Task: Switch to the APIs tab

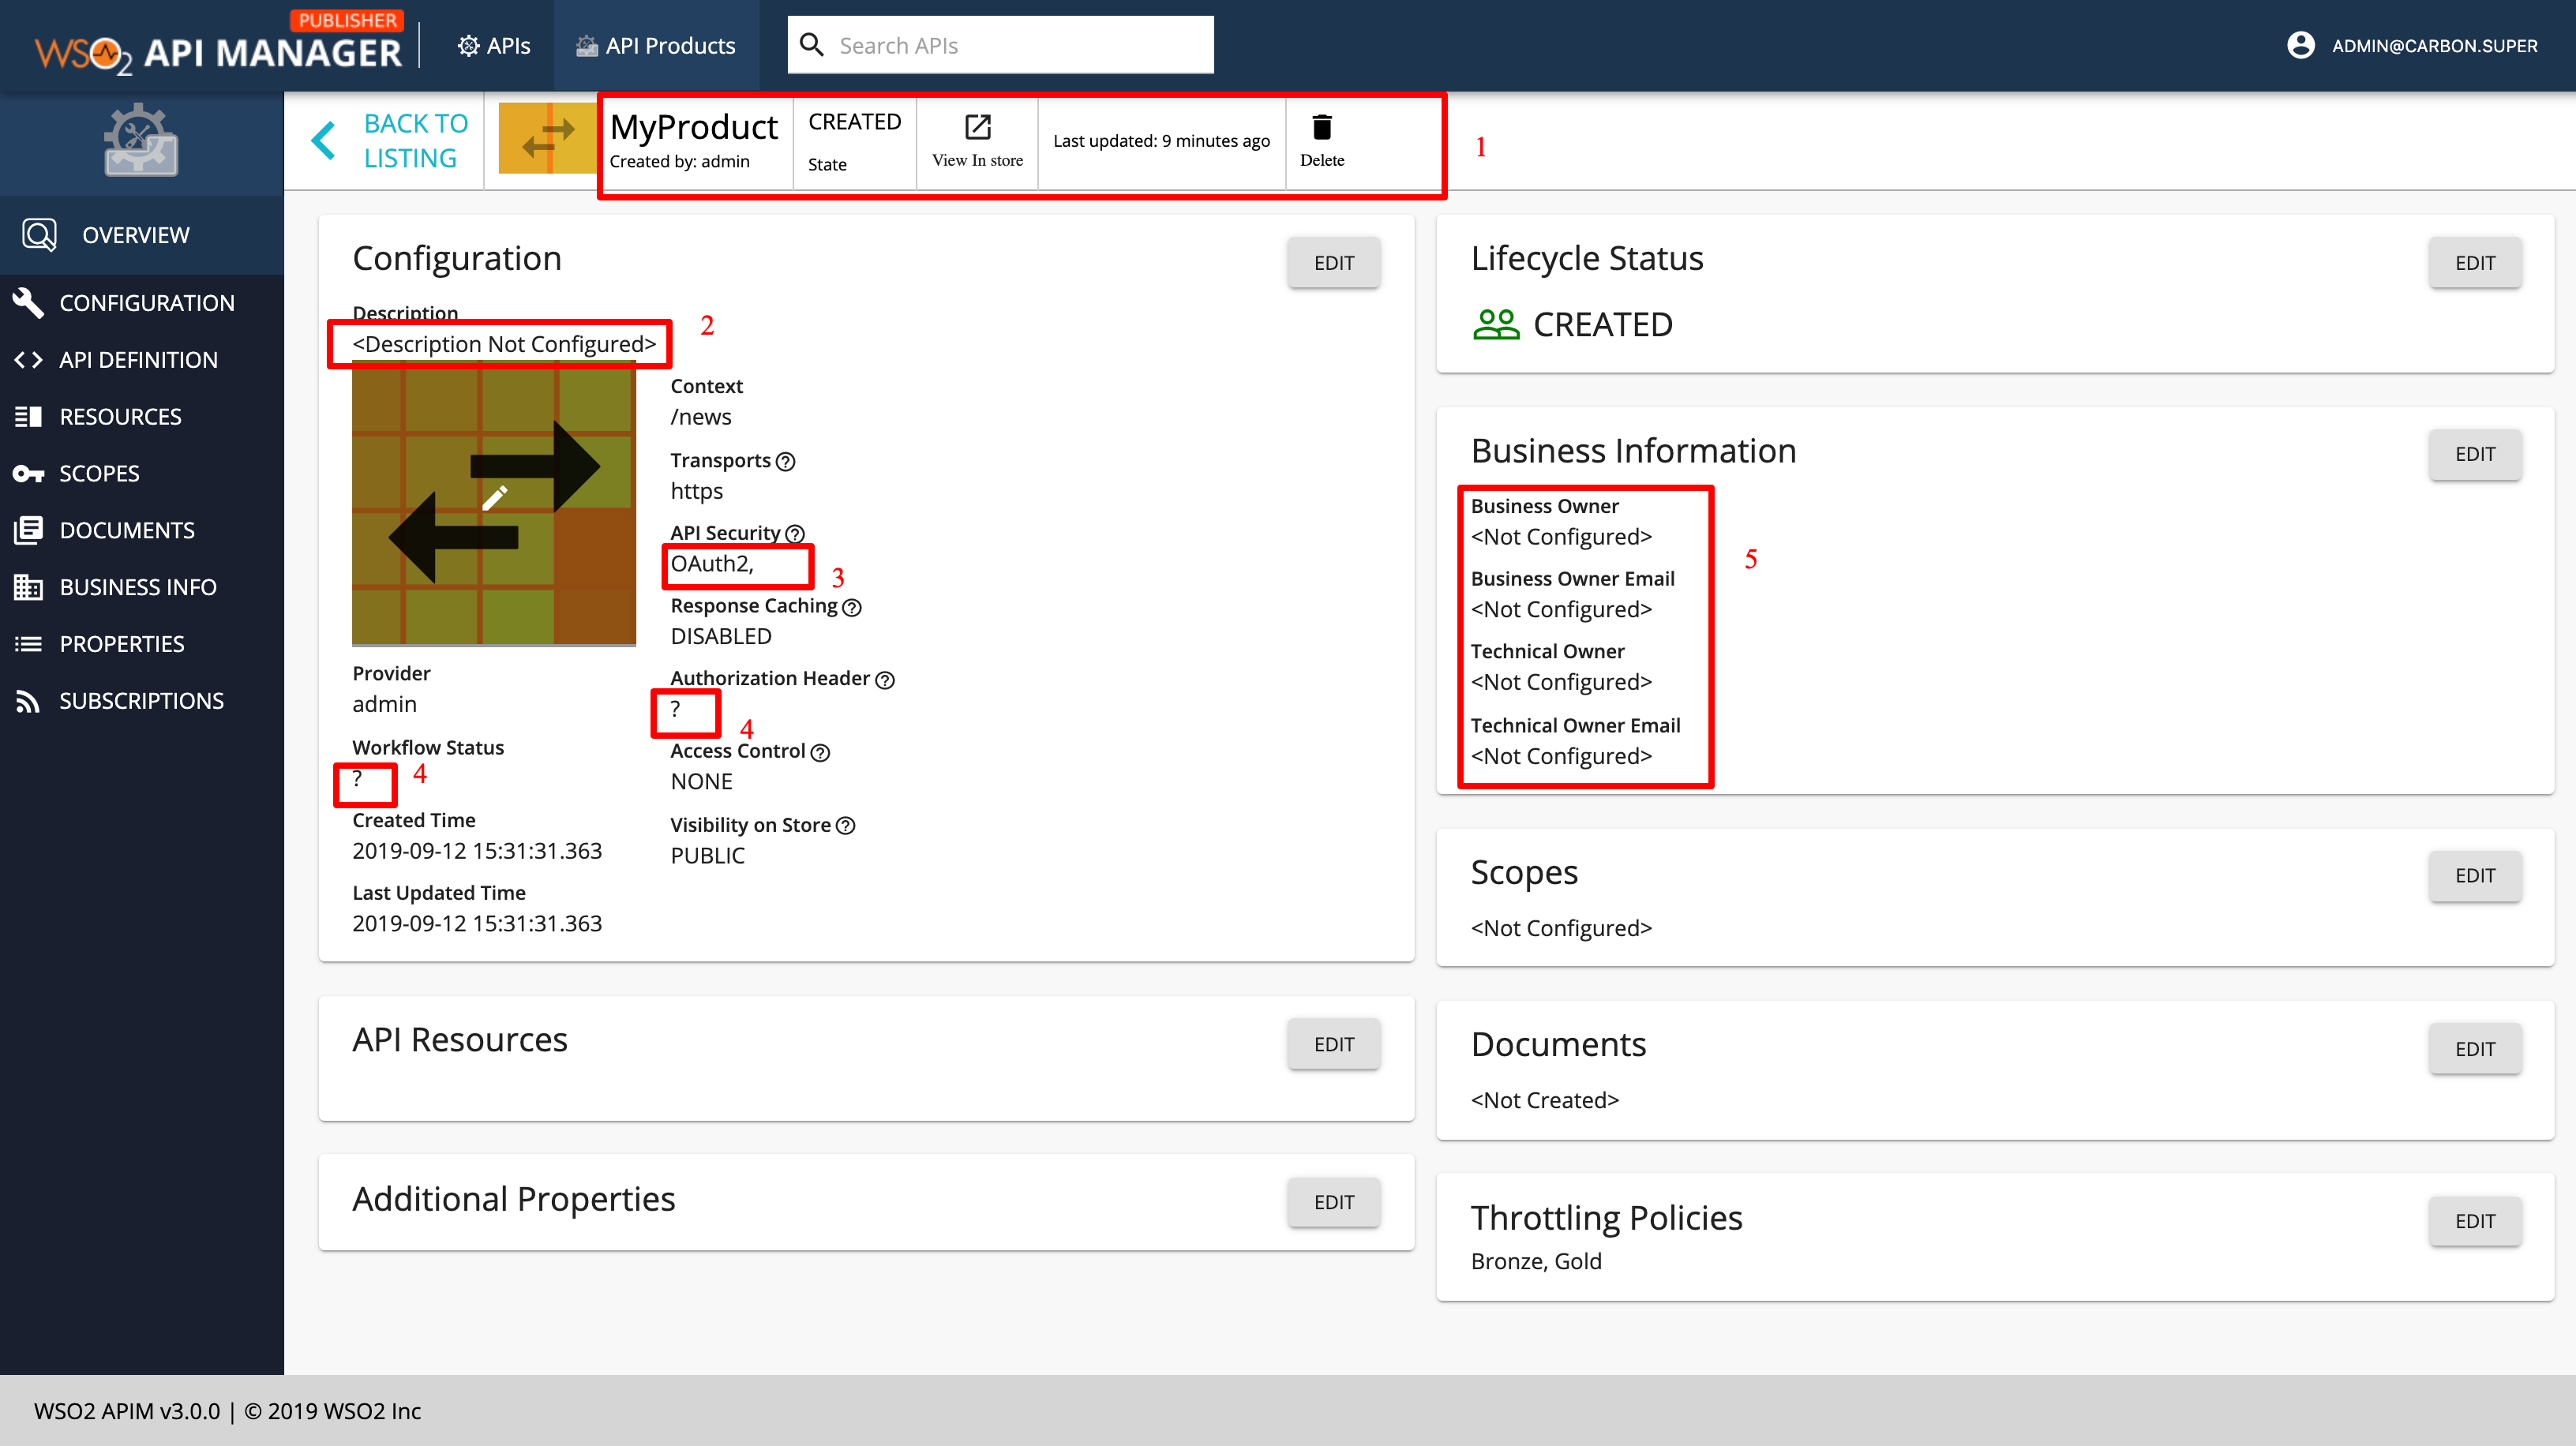Action: point(494,45)
